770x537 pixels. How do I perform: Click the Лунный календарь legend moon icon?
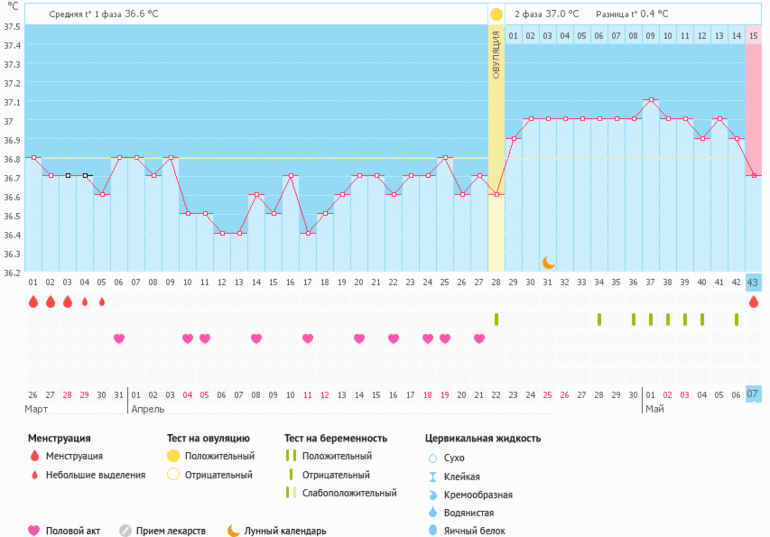click(x=232, y=531)
